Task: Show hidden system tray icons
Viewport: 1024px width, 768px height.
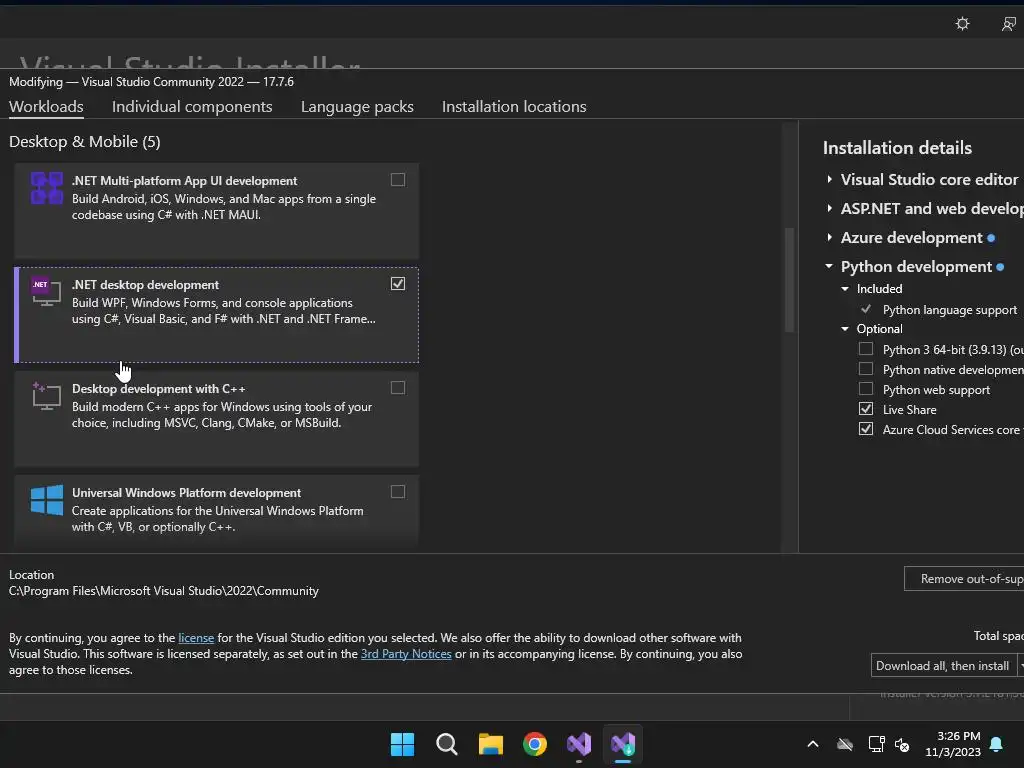Action: click(x=813, y=744)
